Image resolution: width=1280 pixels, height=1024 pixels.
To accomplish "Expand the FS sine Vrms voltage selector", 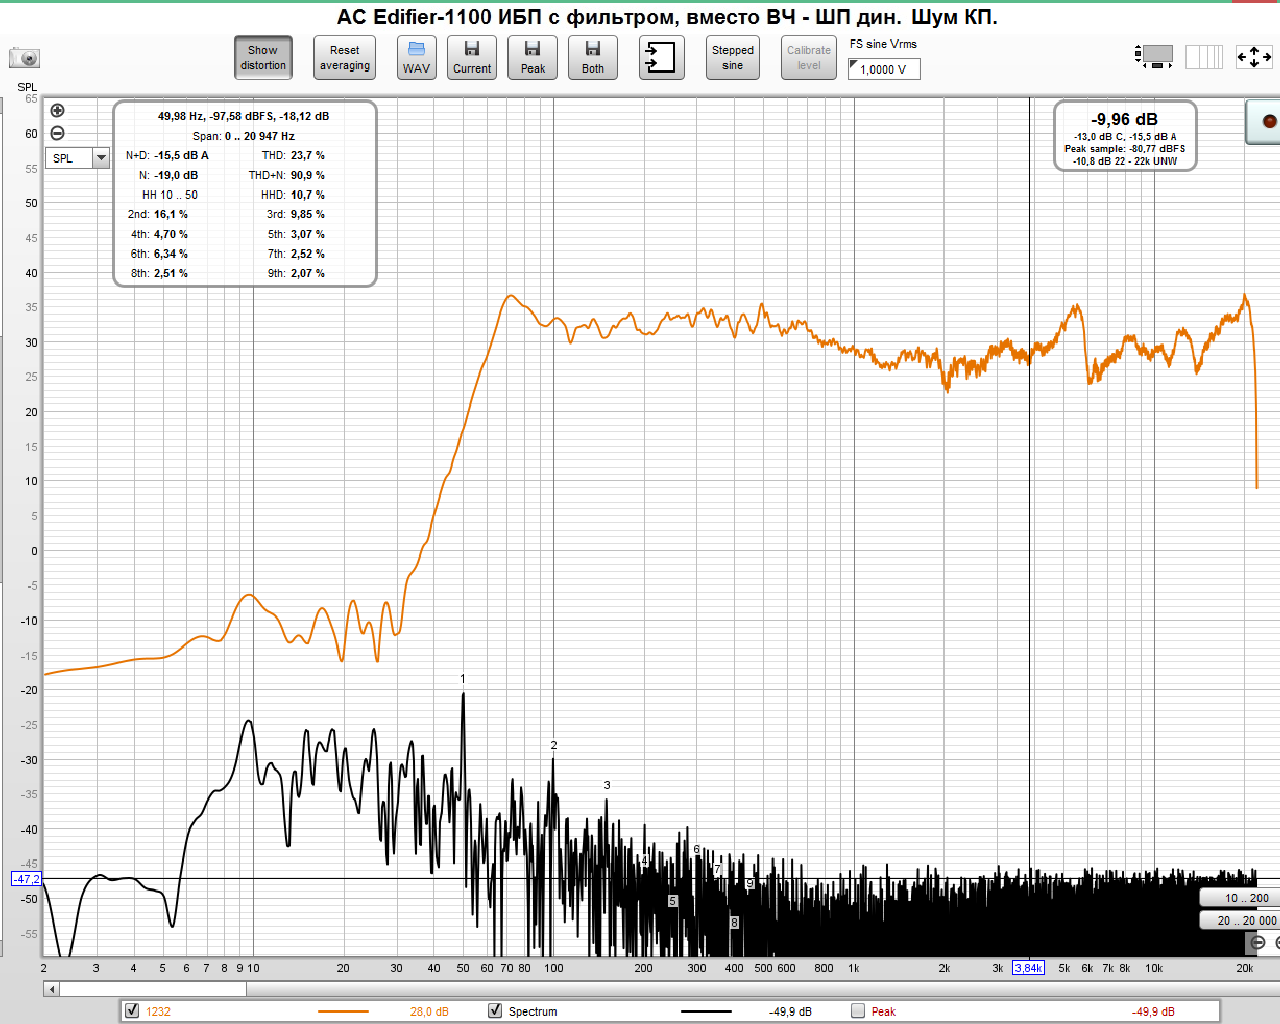I will (x=884, y=69).
